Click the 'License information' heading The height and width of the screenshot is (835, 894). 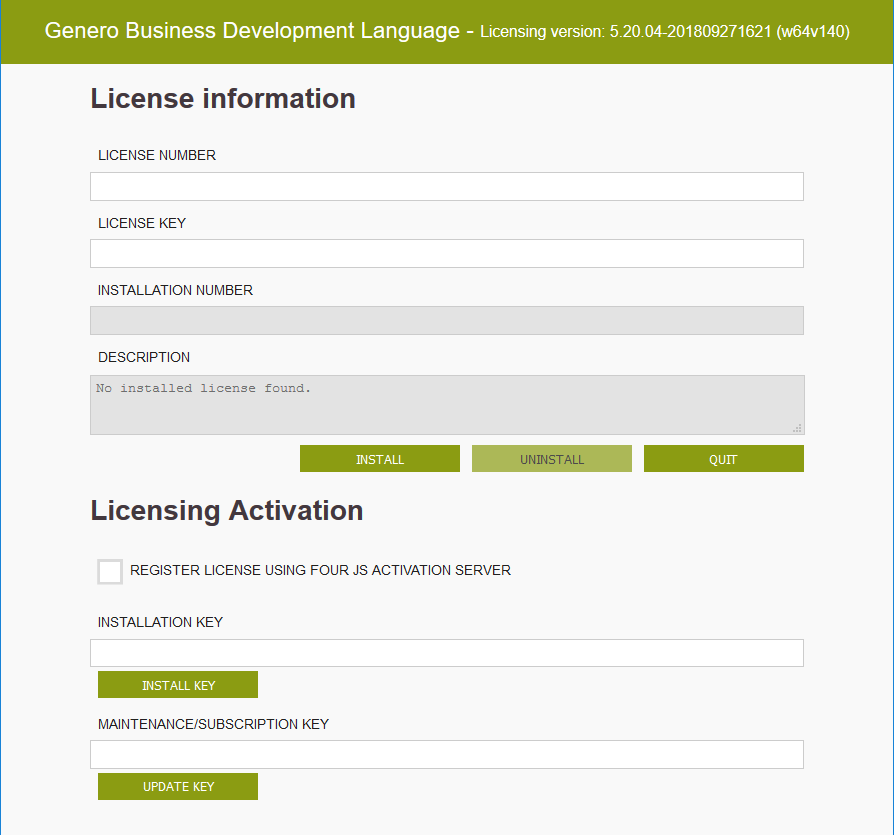click(223, 99)
